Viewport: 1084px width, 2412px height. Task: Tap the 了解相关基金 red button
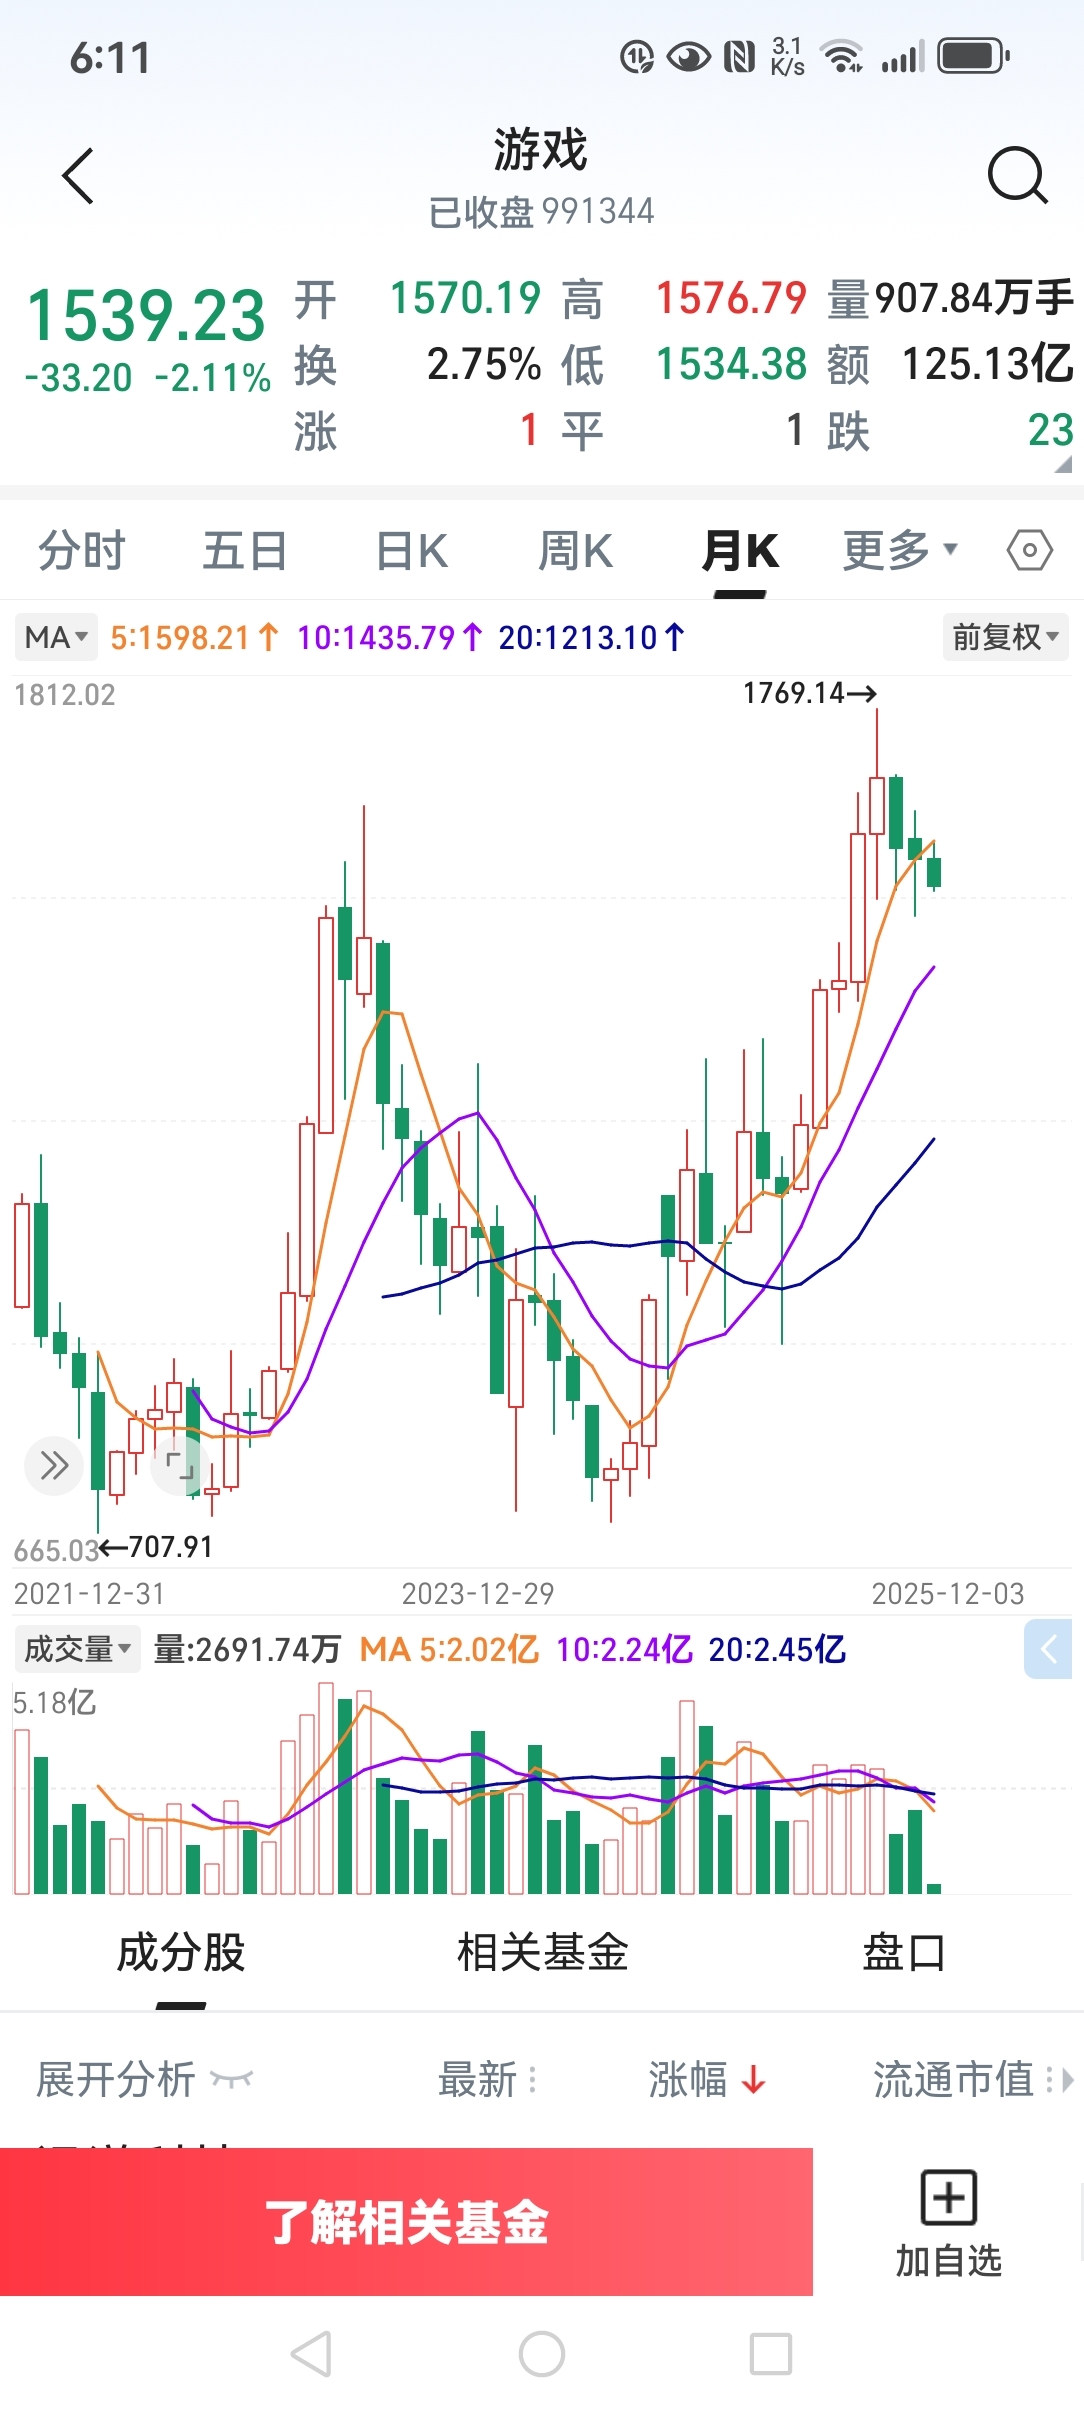tap(406, 2222)
